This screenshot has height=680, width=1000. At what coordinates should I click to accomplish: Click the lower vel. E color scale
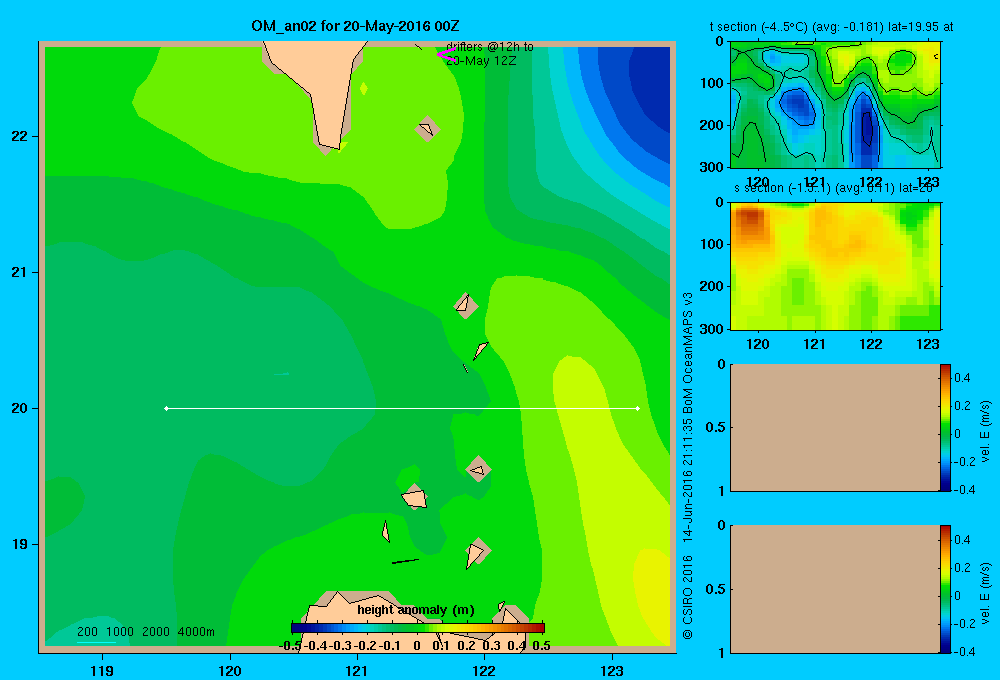[x=945, y=589]
